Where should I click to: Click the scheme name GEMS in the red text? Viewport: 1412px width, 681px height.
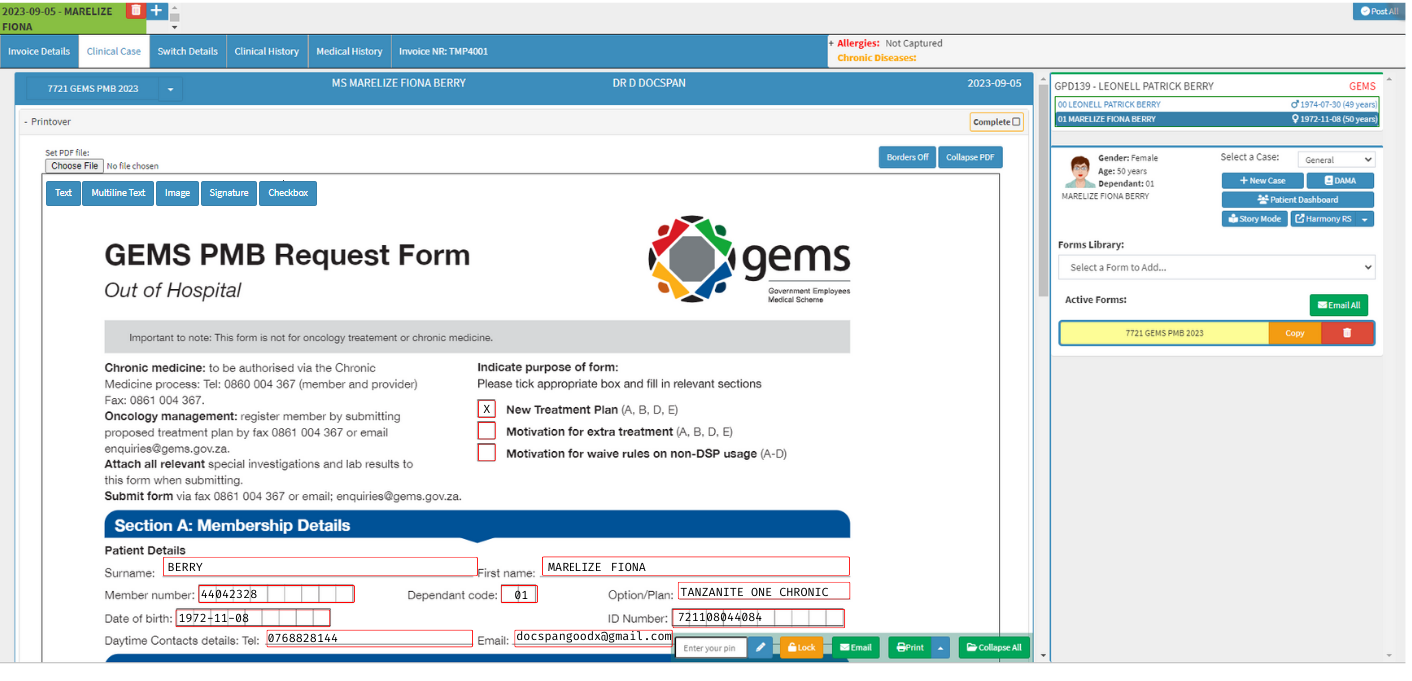(x=1362, y=86)
